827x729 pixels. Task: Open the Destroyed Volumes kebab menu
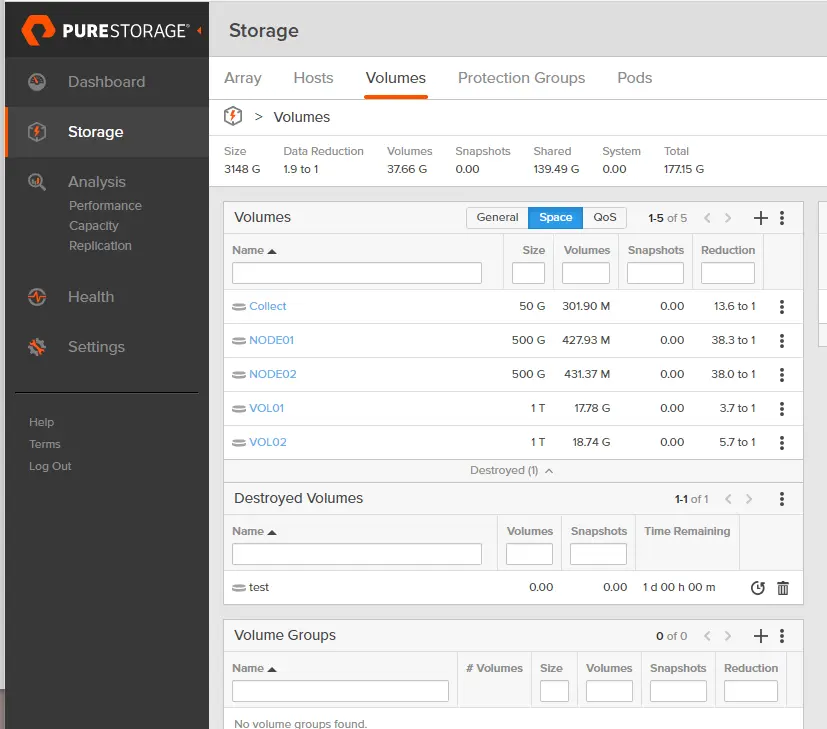pyautogui.click(x=781, y=498)
